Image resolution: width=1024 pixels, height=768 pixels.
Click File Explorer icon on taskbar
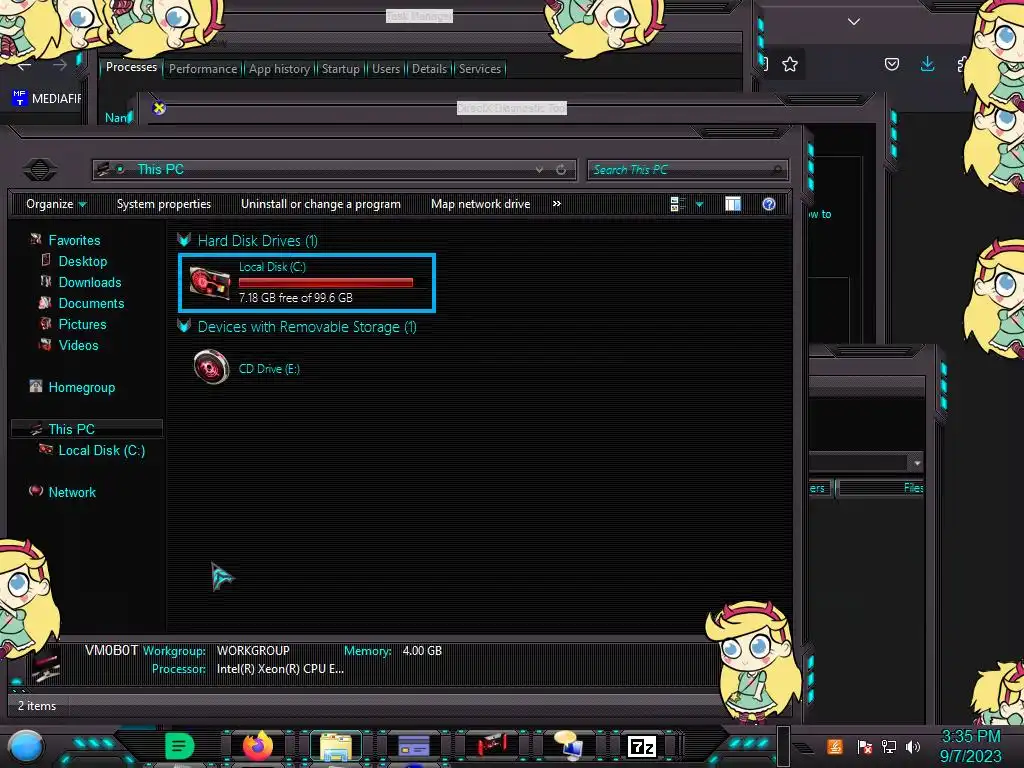[336, 746]
